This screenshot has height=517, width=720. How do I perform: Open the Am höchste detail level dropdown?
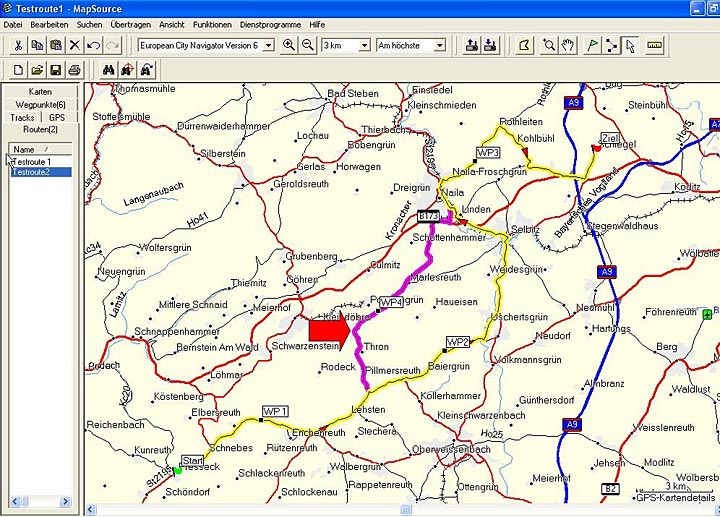[x=439, y=46]
